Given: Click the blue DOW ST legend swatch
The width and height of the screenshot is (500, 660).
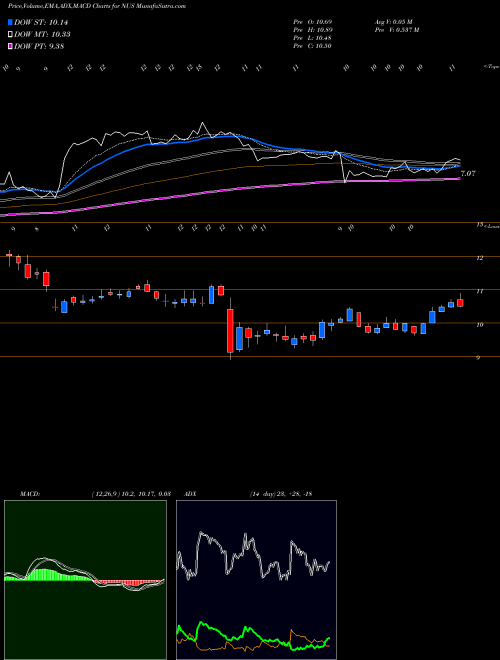Looking at the screenshot, I should [x=10, y=22].
